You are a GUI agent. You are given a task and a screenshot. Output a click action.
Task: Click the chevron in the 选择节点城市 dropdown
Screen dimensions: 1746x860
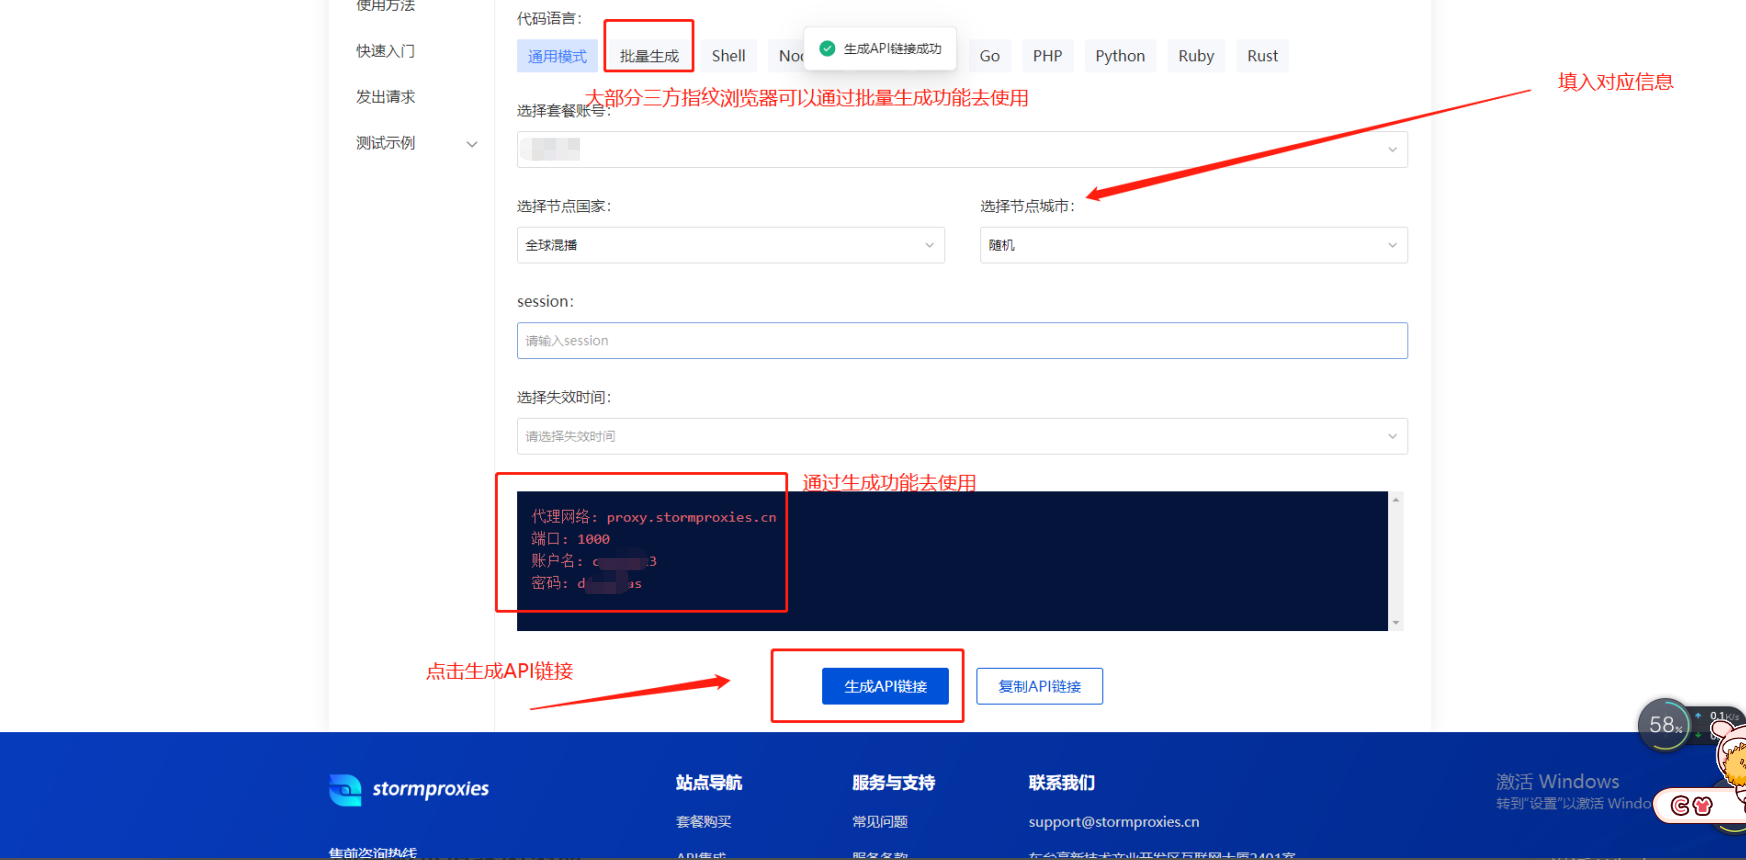coord(1392,246)
